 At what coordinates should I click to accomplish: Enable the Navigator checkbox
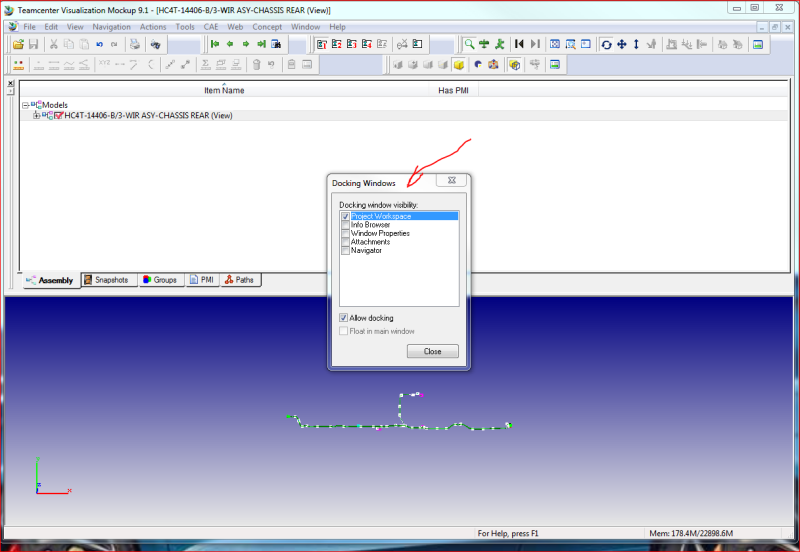click(x=345, y=250)
